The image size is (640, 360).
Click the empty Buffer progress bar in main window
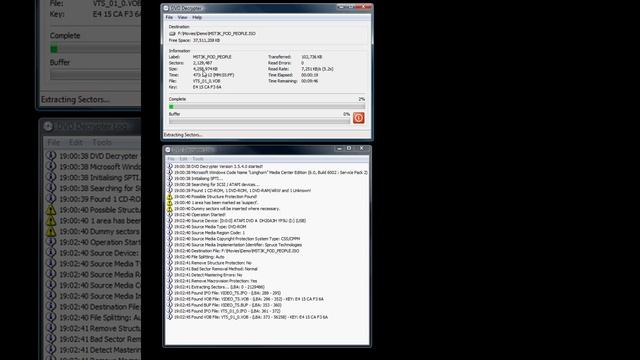pos(260,121)
